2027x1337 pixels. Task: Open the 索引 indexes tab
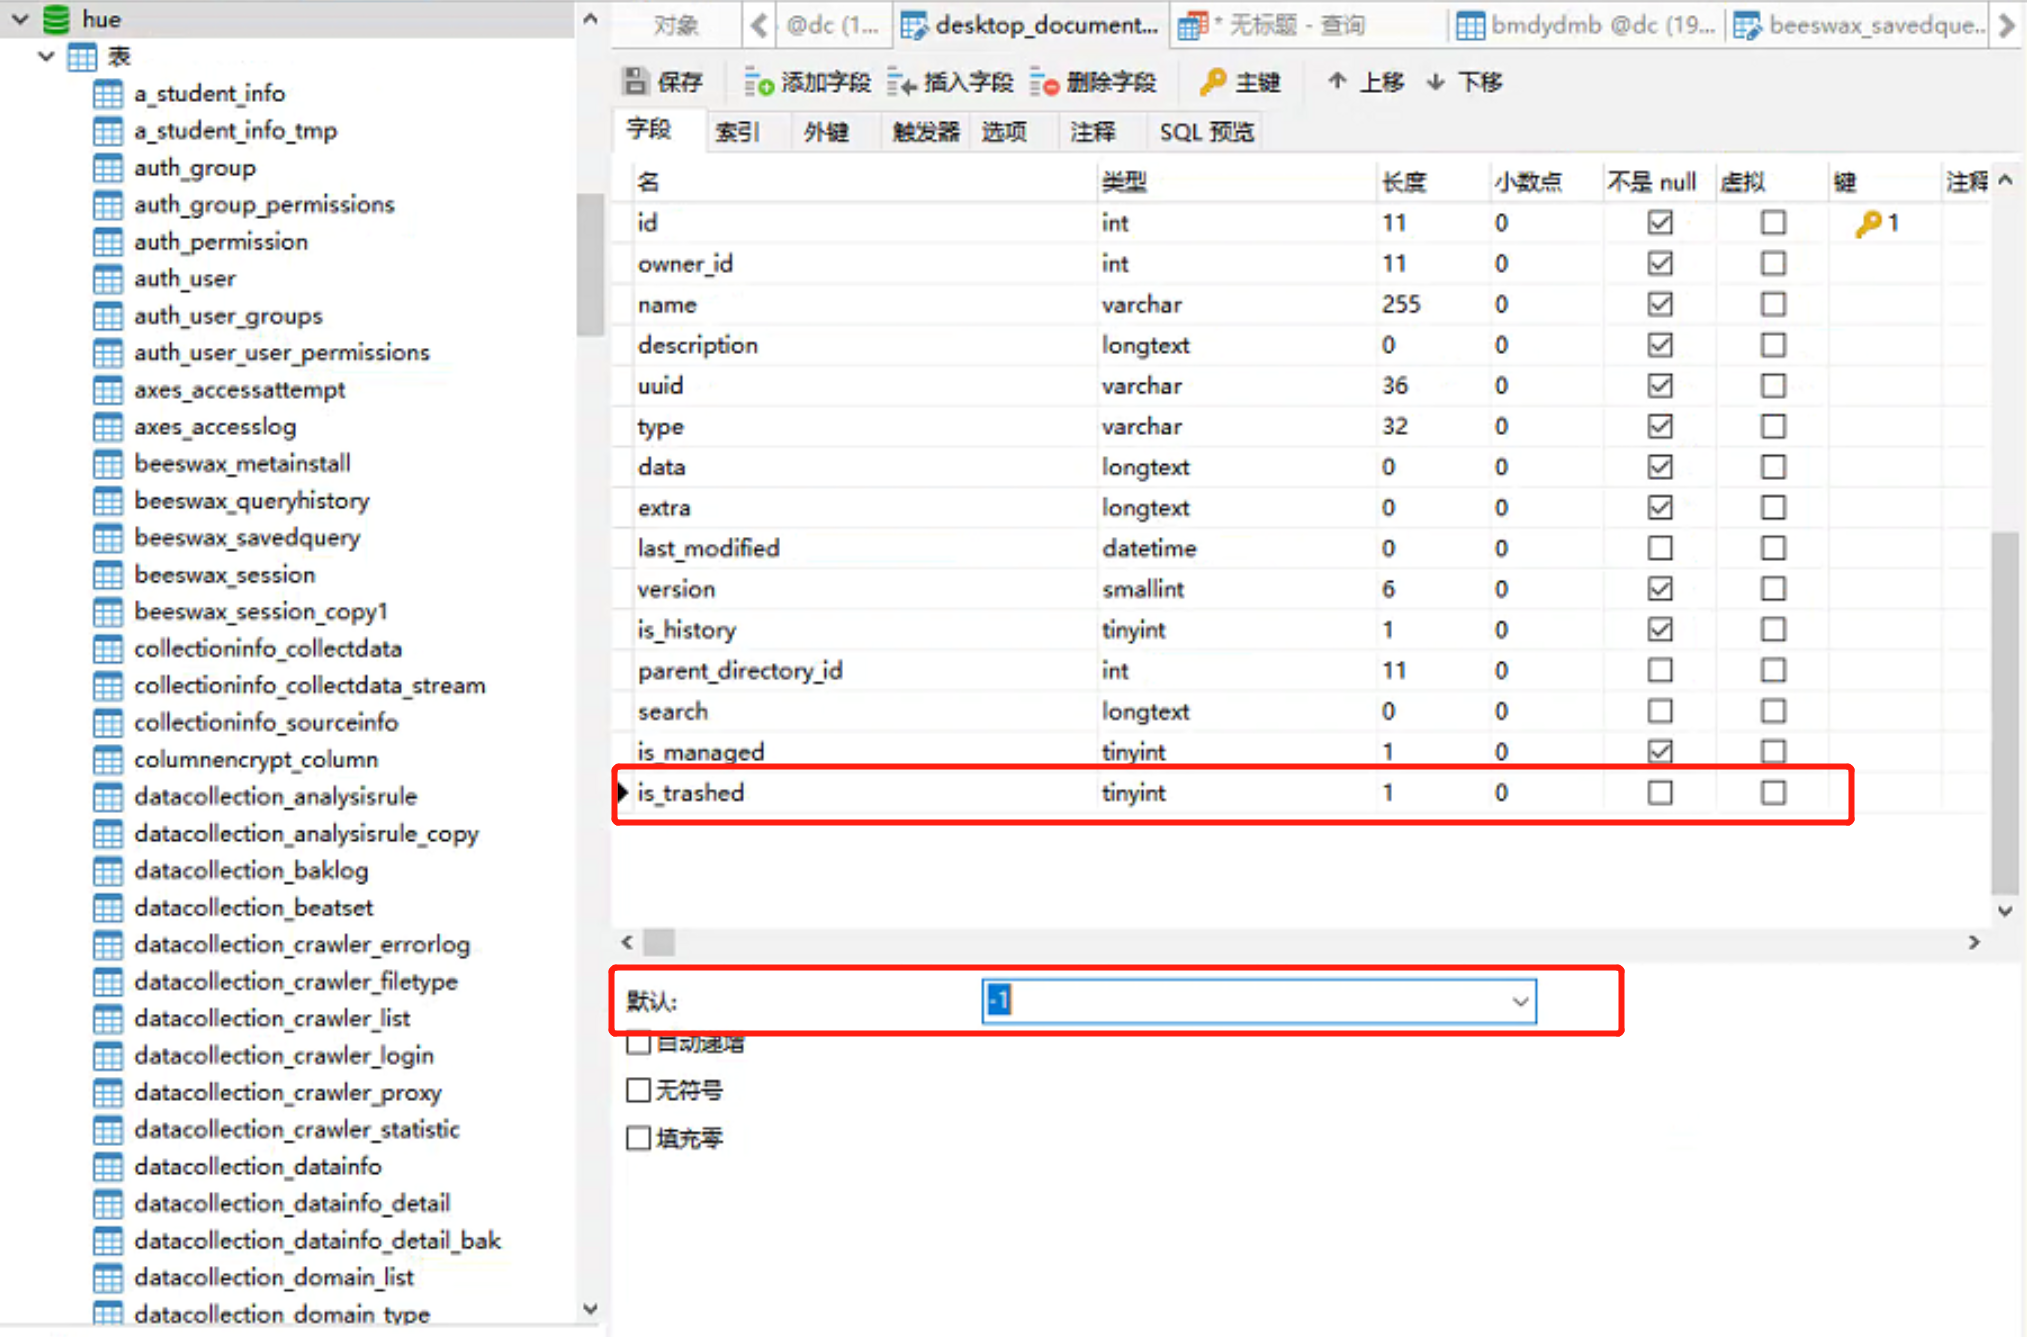[738, 131]
